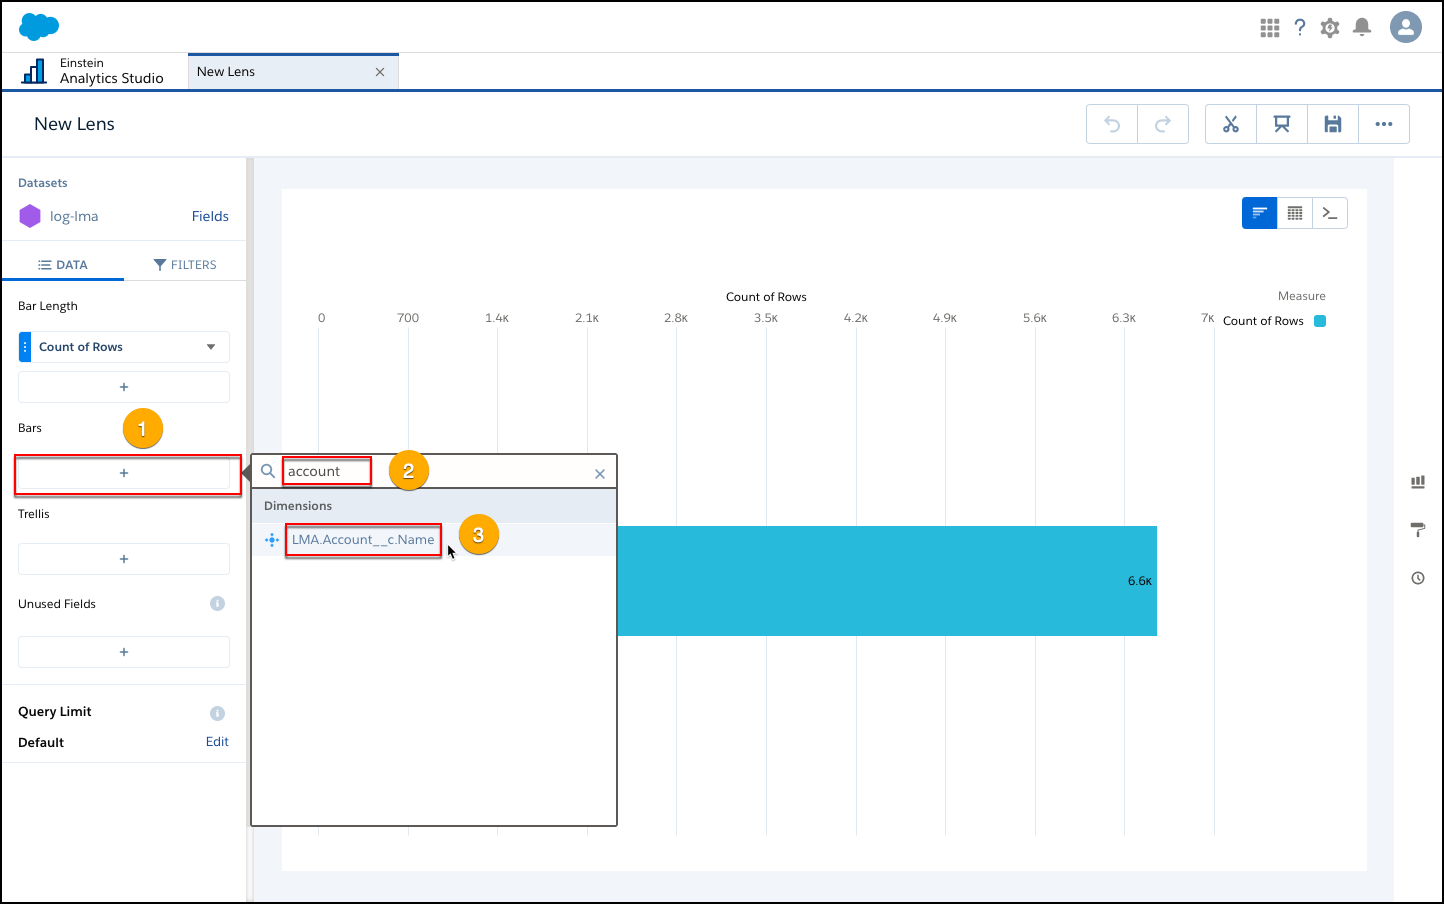Click the Einstein Analytics Studio home tab
The height and width of the screenshot is (904, 1444).
(95, 71)
